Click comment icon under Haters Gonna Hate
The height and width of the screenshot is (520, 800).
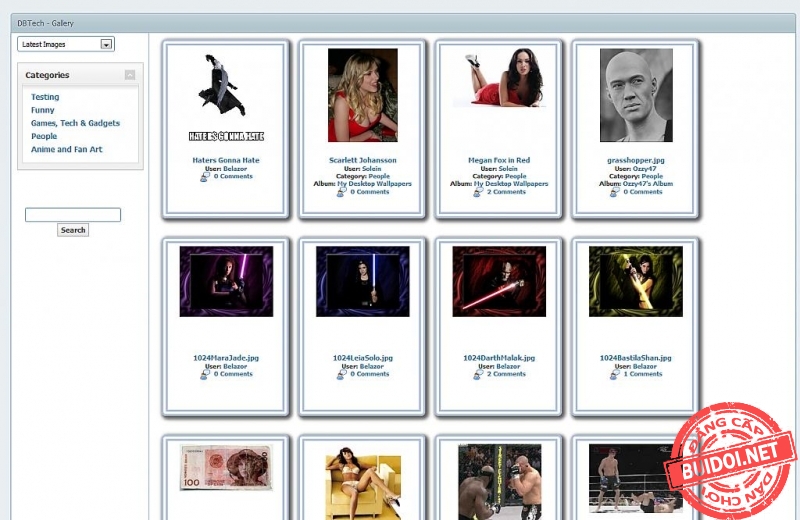point(205,176)
